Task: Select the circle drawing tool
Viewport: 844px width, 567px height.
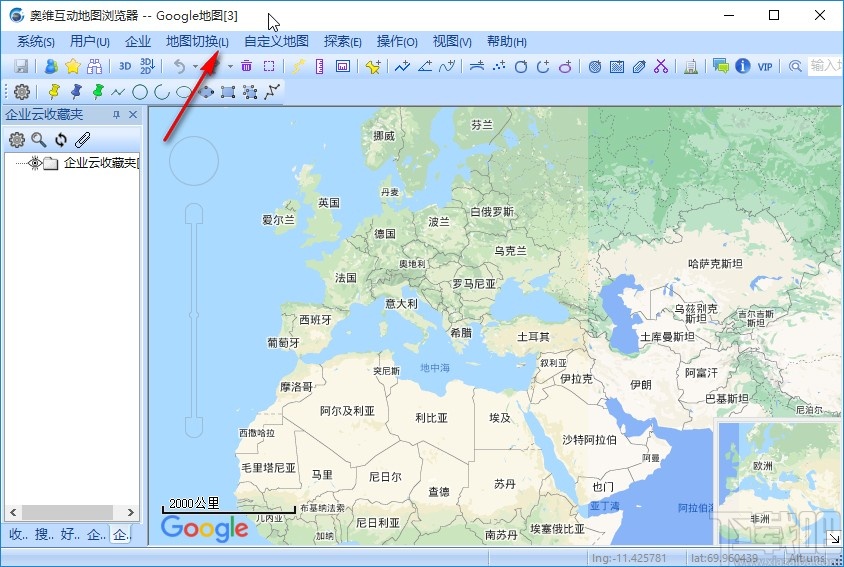Action: pyautogui.click(x=140, y=92)
